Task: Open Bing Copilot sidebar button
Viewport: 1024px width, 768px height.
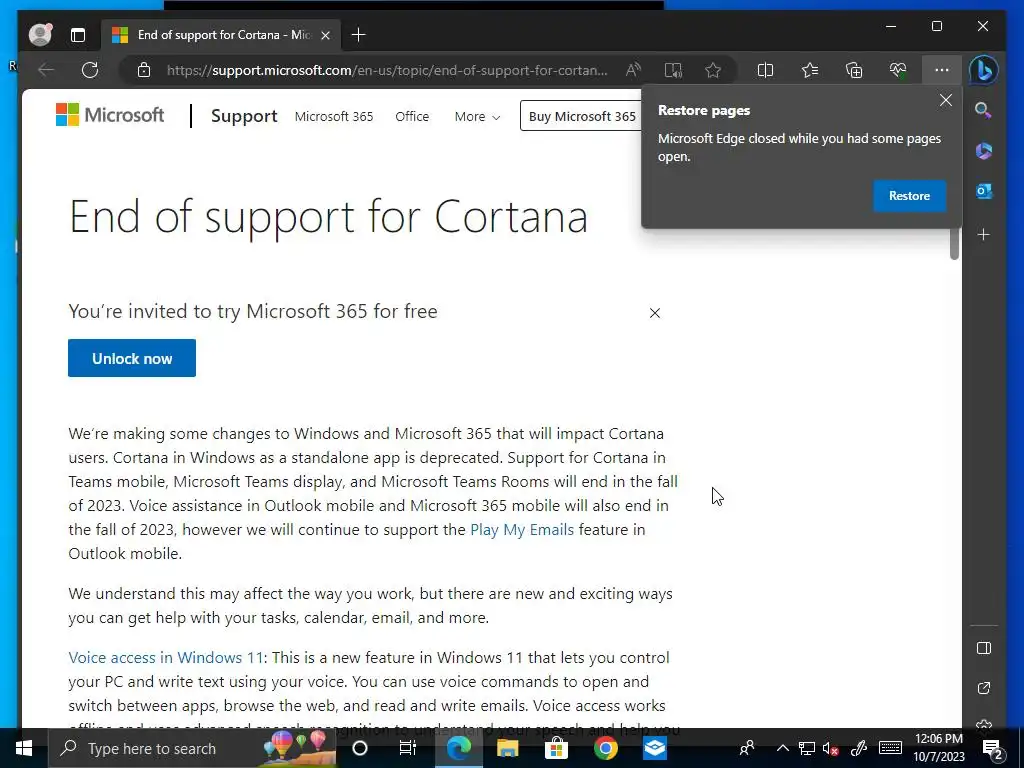Action: point(984,70)
